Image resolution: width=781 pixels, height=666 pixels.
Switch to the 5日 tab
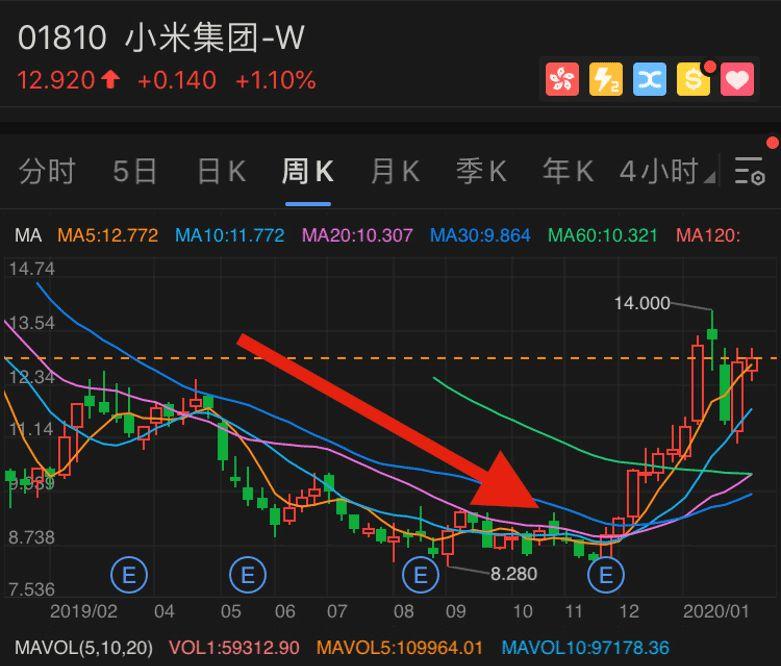(134, 171)
